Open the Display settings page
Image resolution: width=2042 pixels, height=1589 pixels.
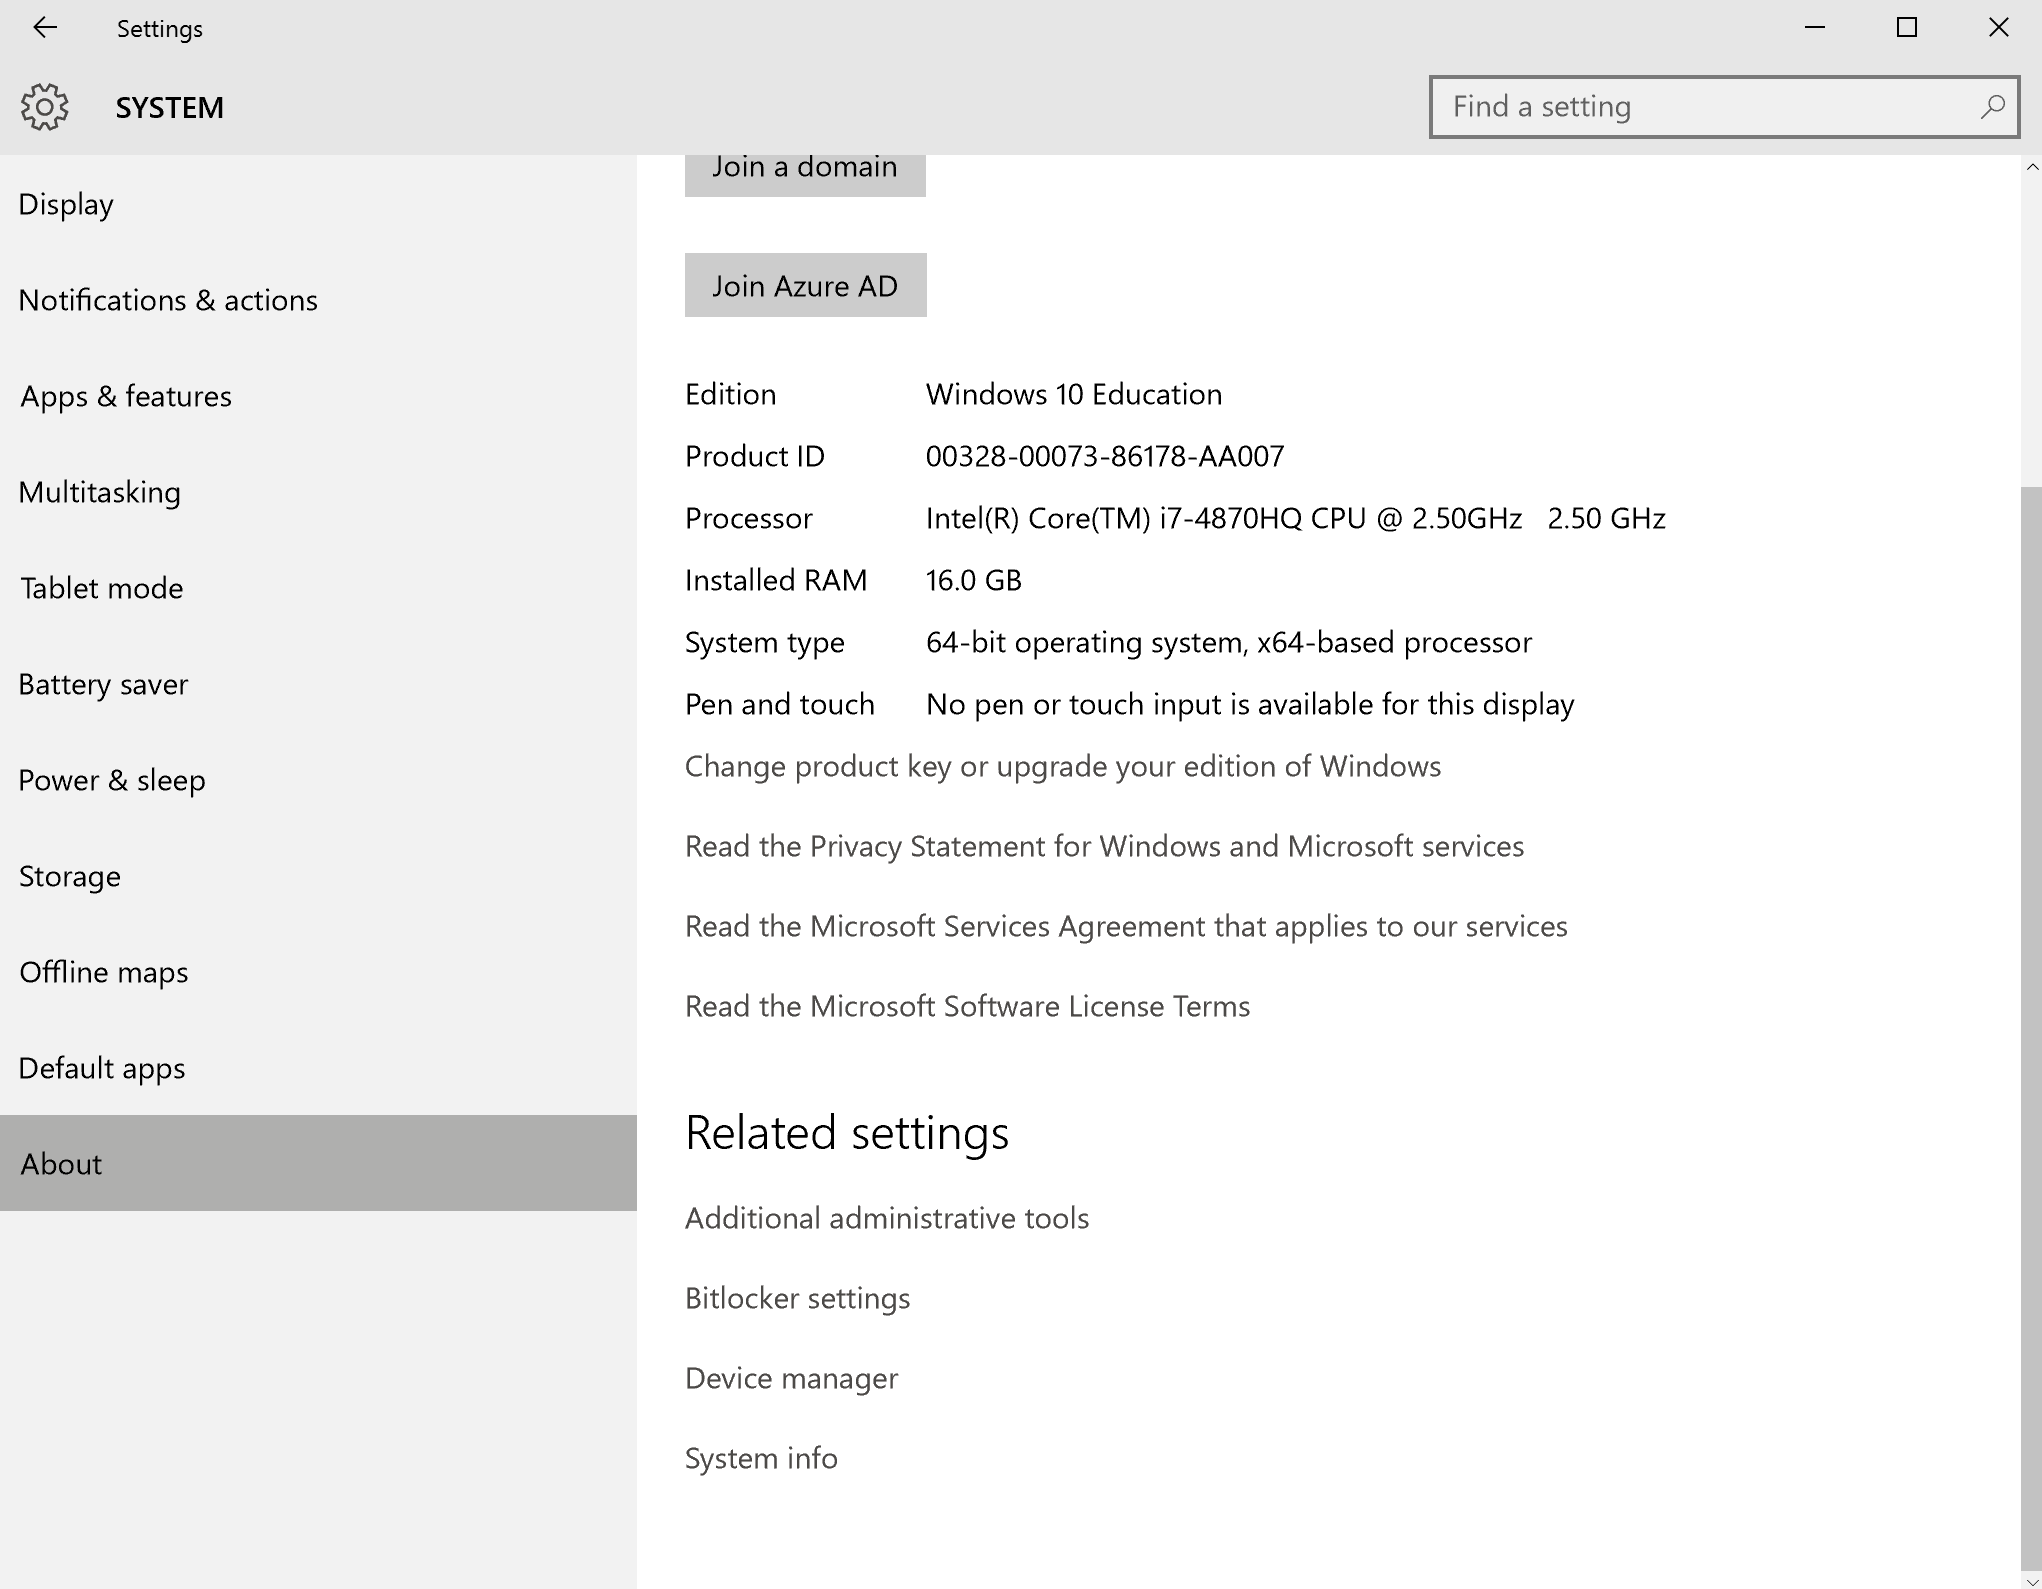66,204
